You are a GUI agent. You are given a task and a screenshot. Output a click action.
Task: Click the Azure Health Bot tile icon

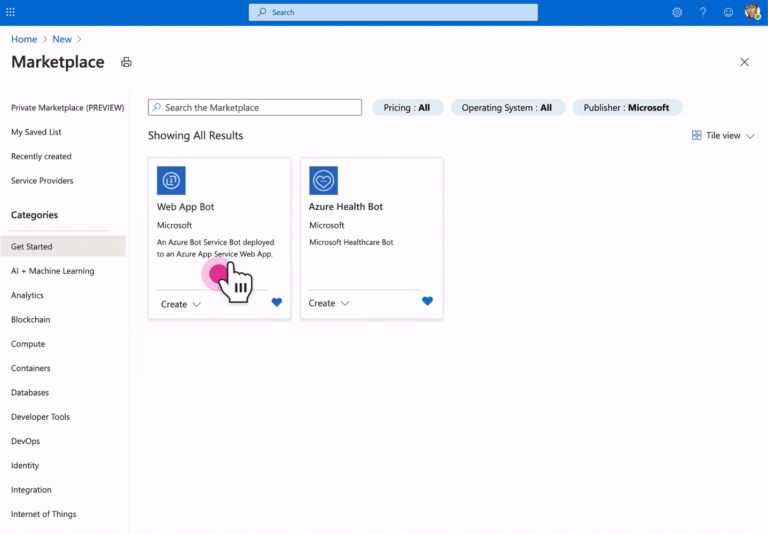point(323,180)
